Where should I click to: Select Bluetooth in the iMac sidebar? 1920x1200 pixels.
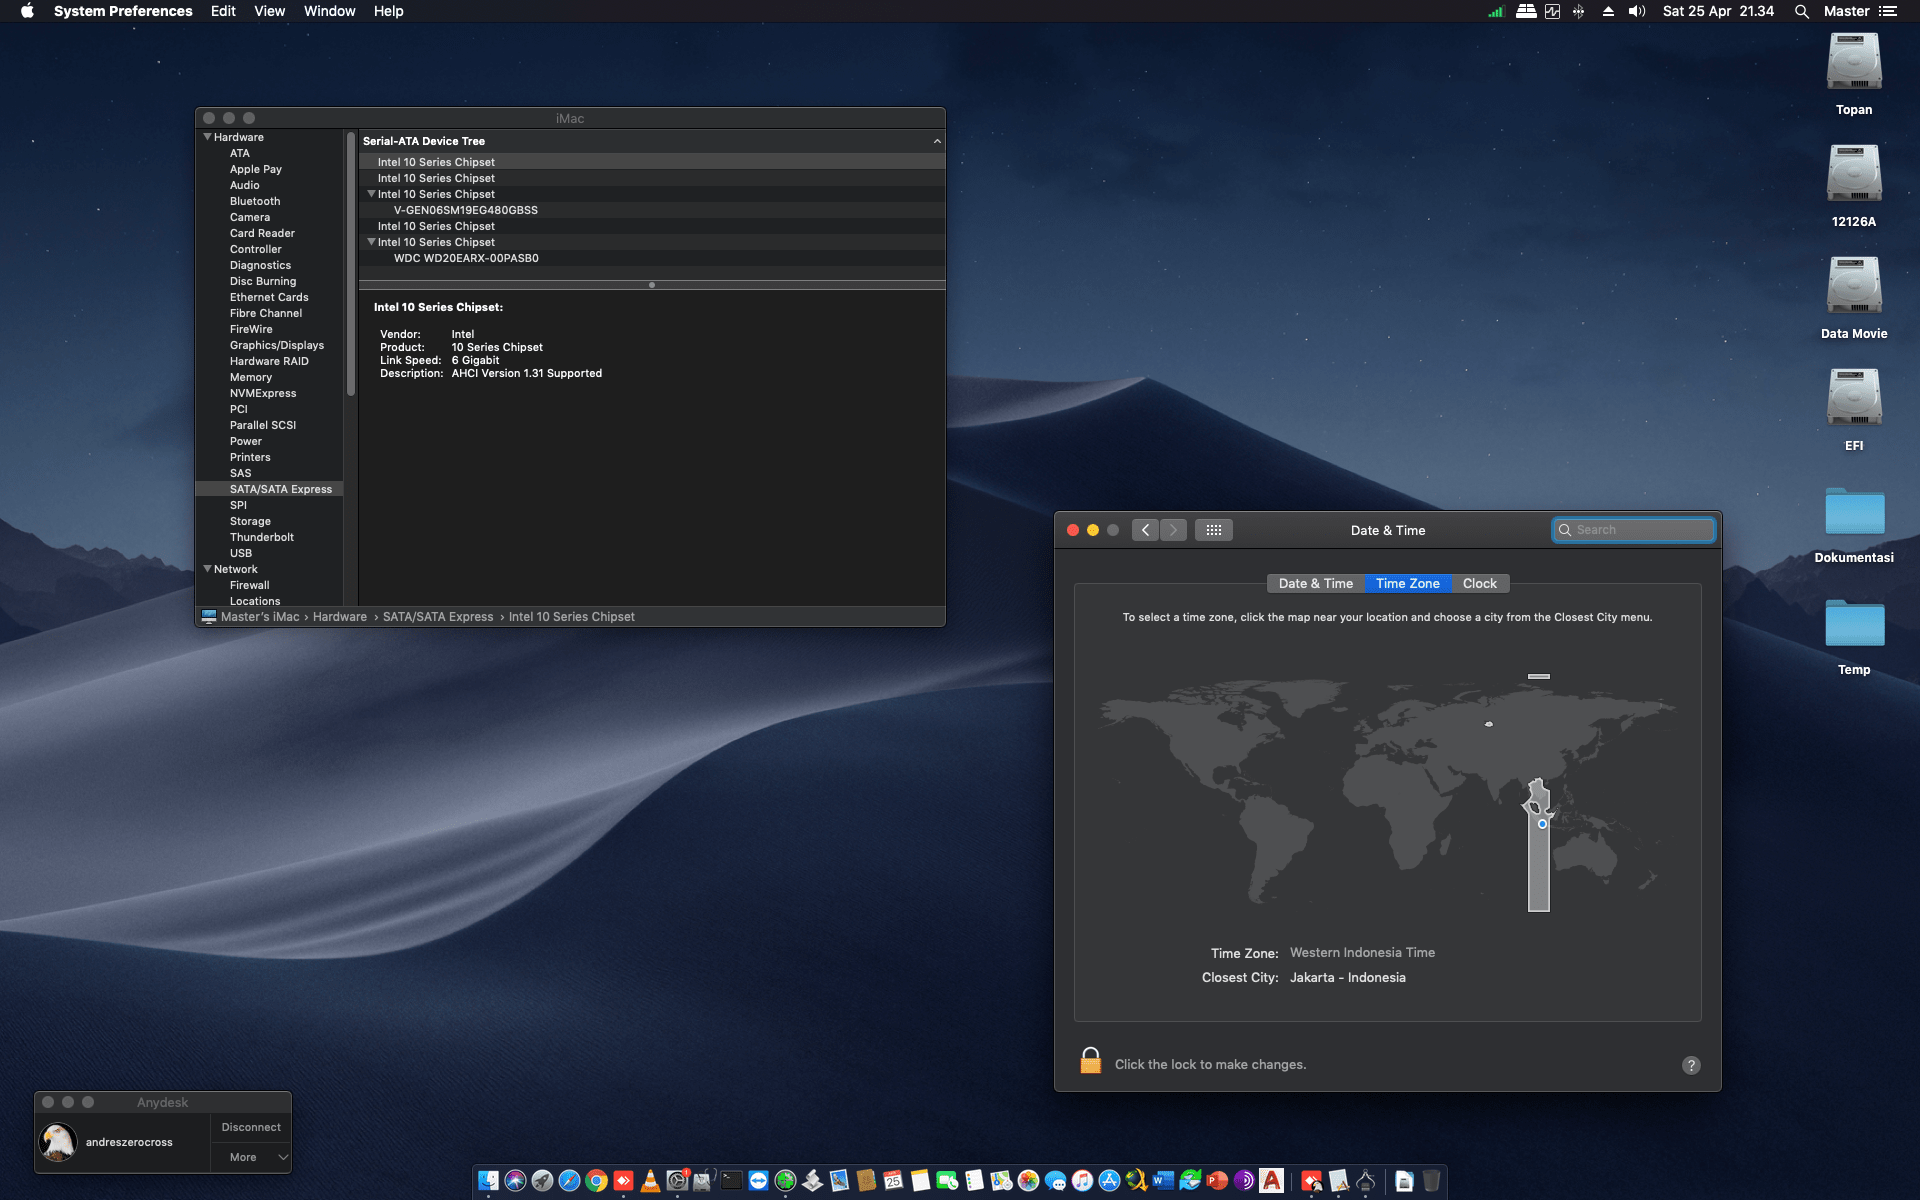point(255,201)
